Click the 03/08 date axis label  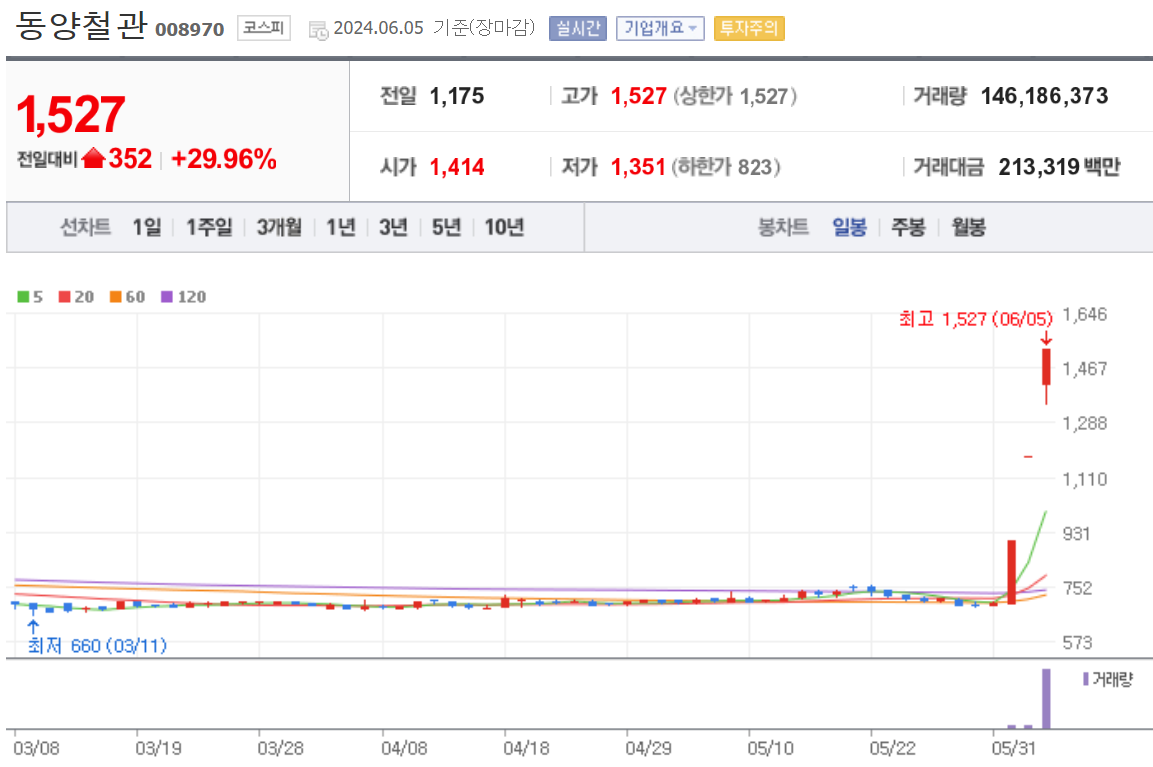click(x=36, y=749)
